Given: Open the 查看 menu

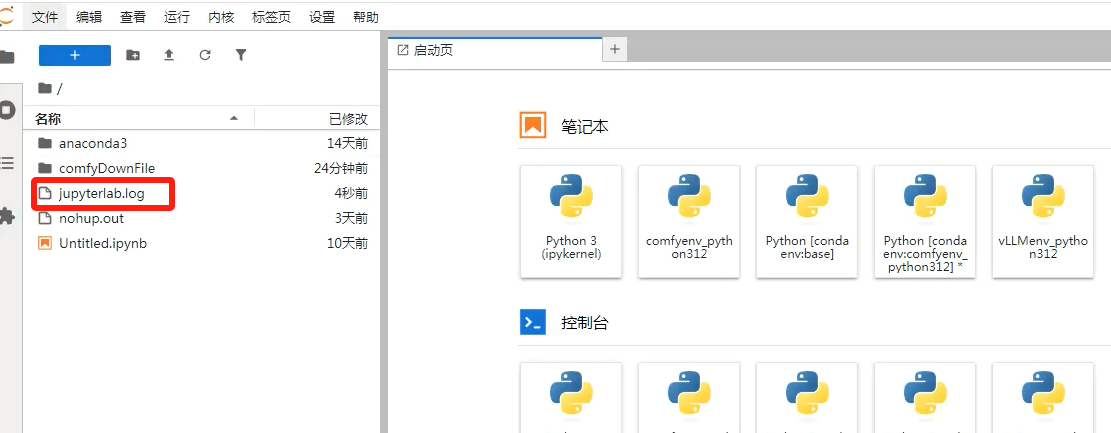Looking at the screenshot, I should point(132,18).
